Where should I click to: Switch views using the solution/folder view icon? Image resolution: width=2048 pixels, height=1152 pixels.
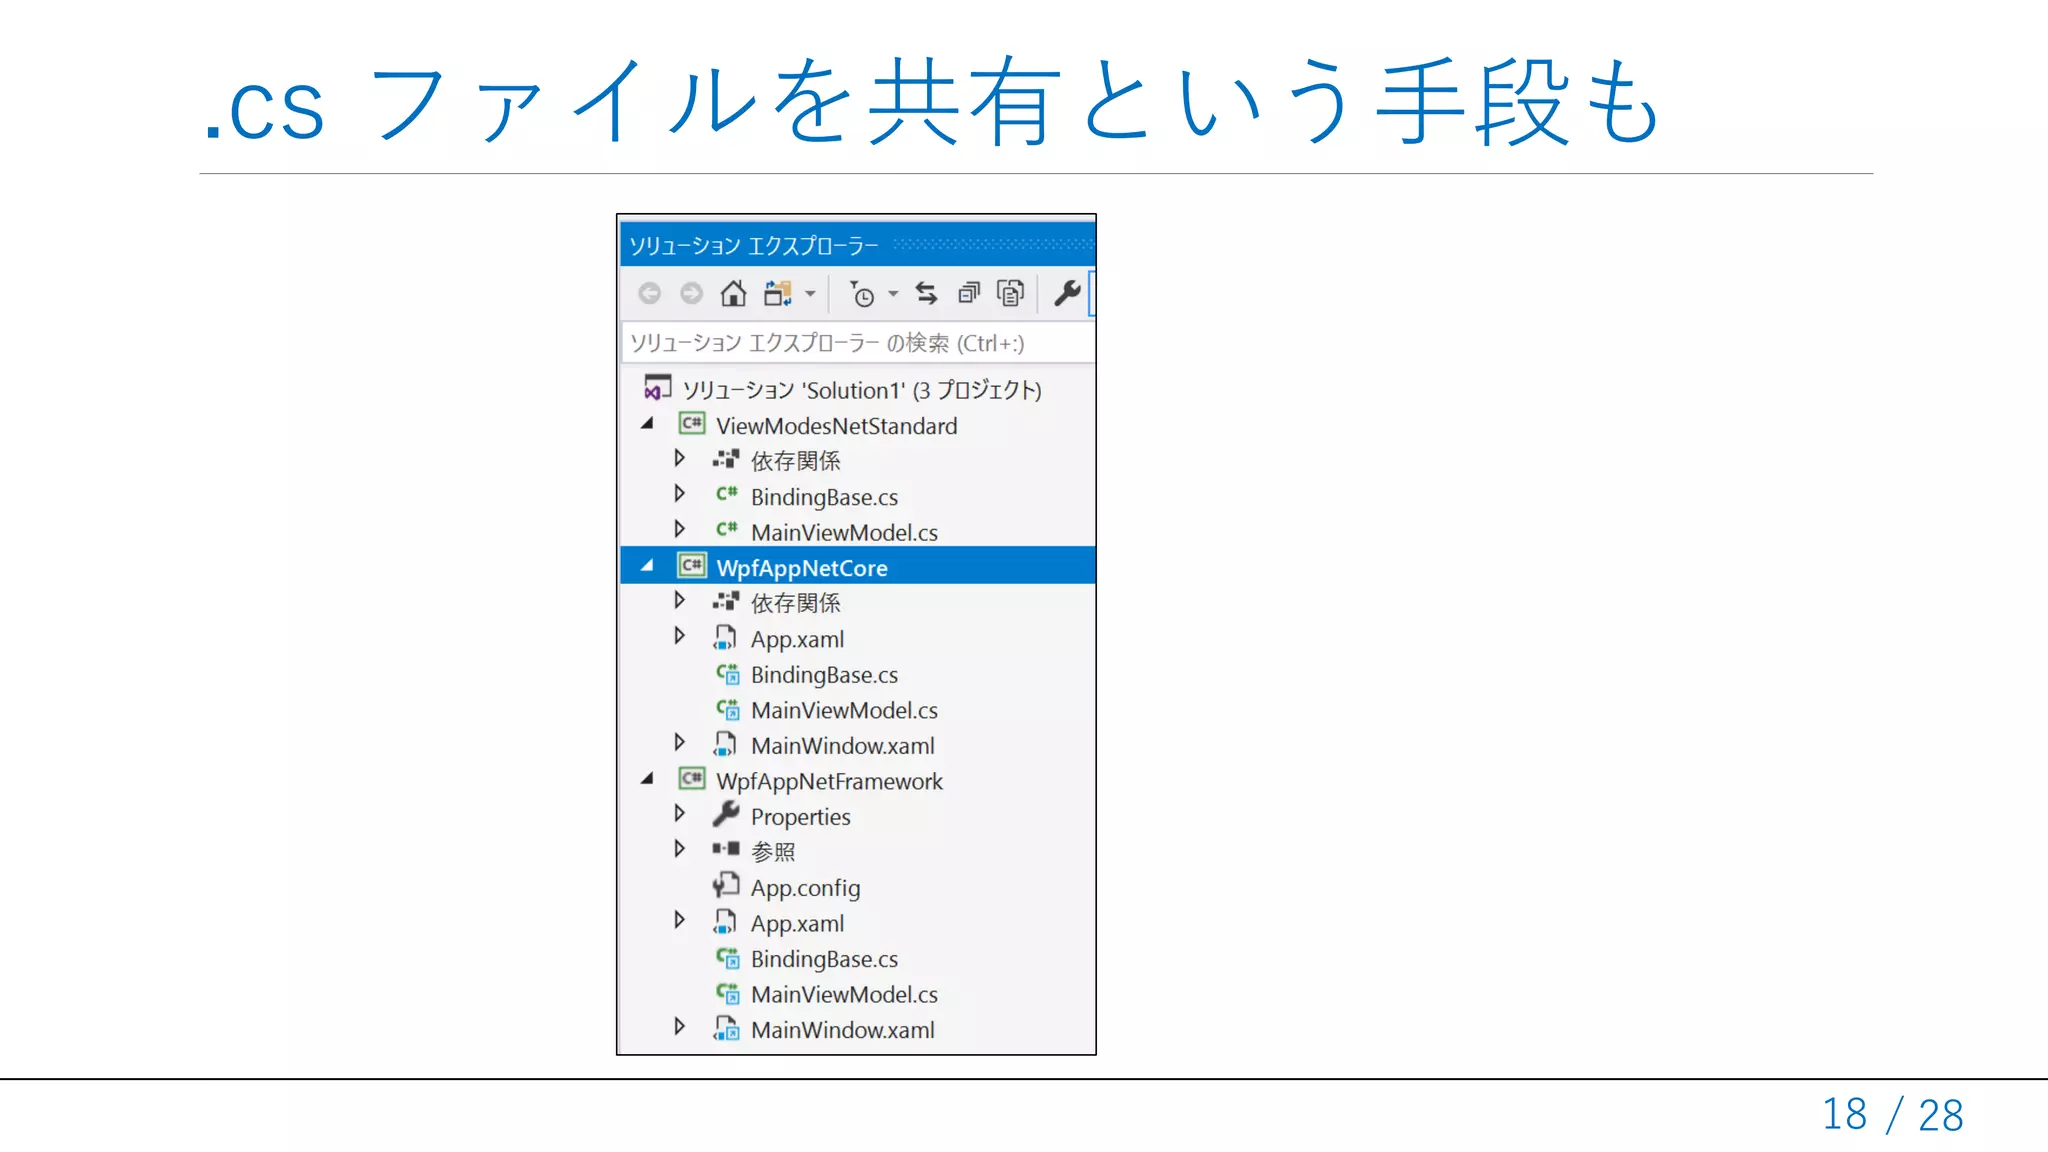[x=777, y=293]
